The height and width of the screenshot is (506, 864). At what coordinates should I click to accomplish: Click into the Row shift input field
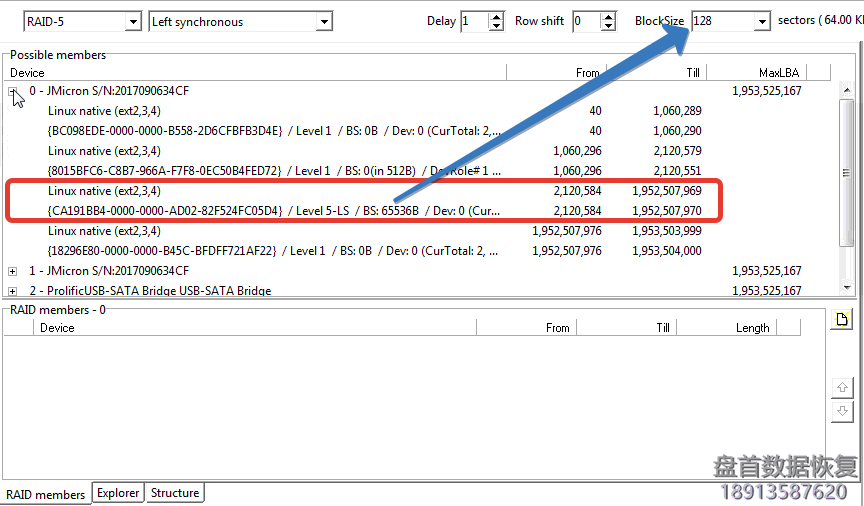(x=587, y=21)
